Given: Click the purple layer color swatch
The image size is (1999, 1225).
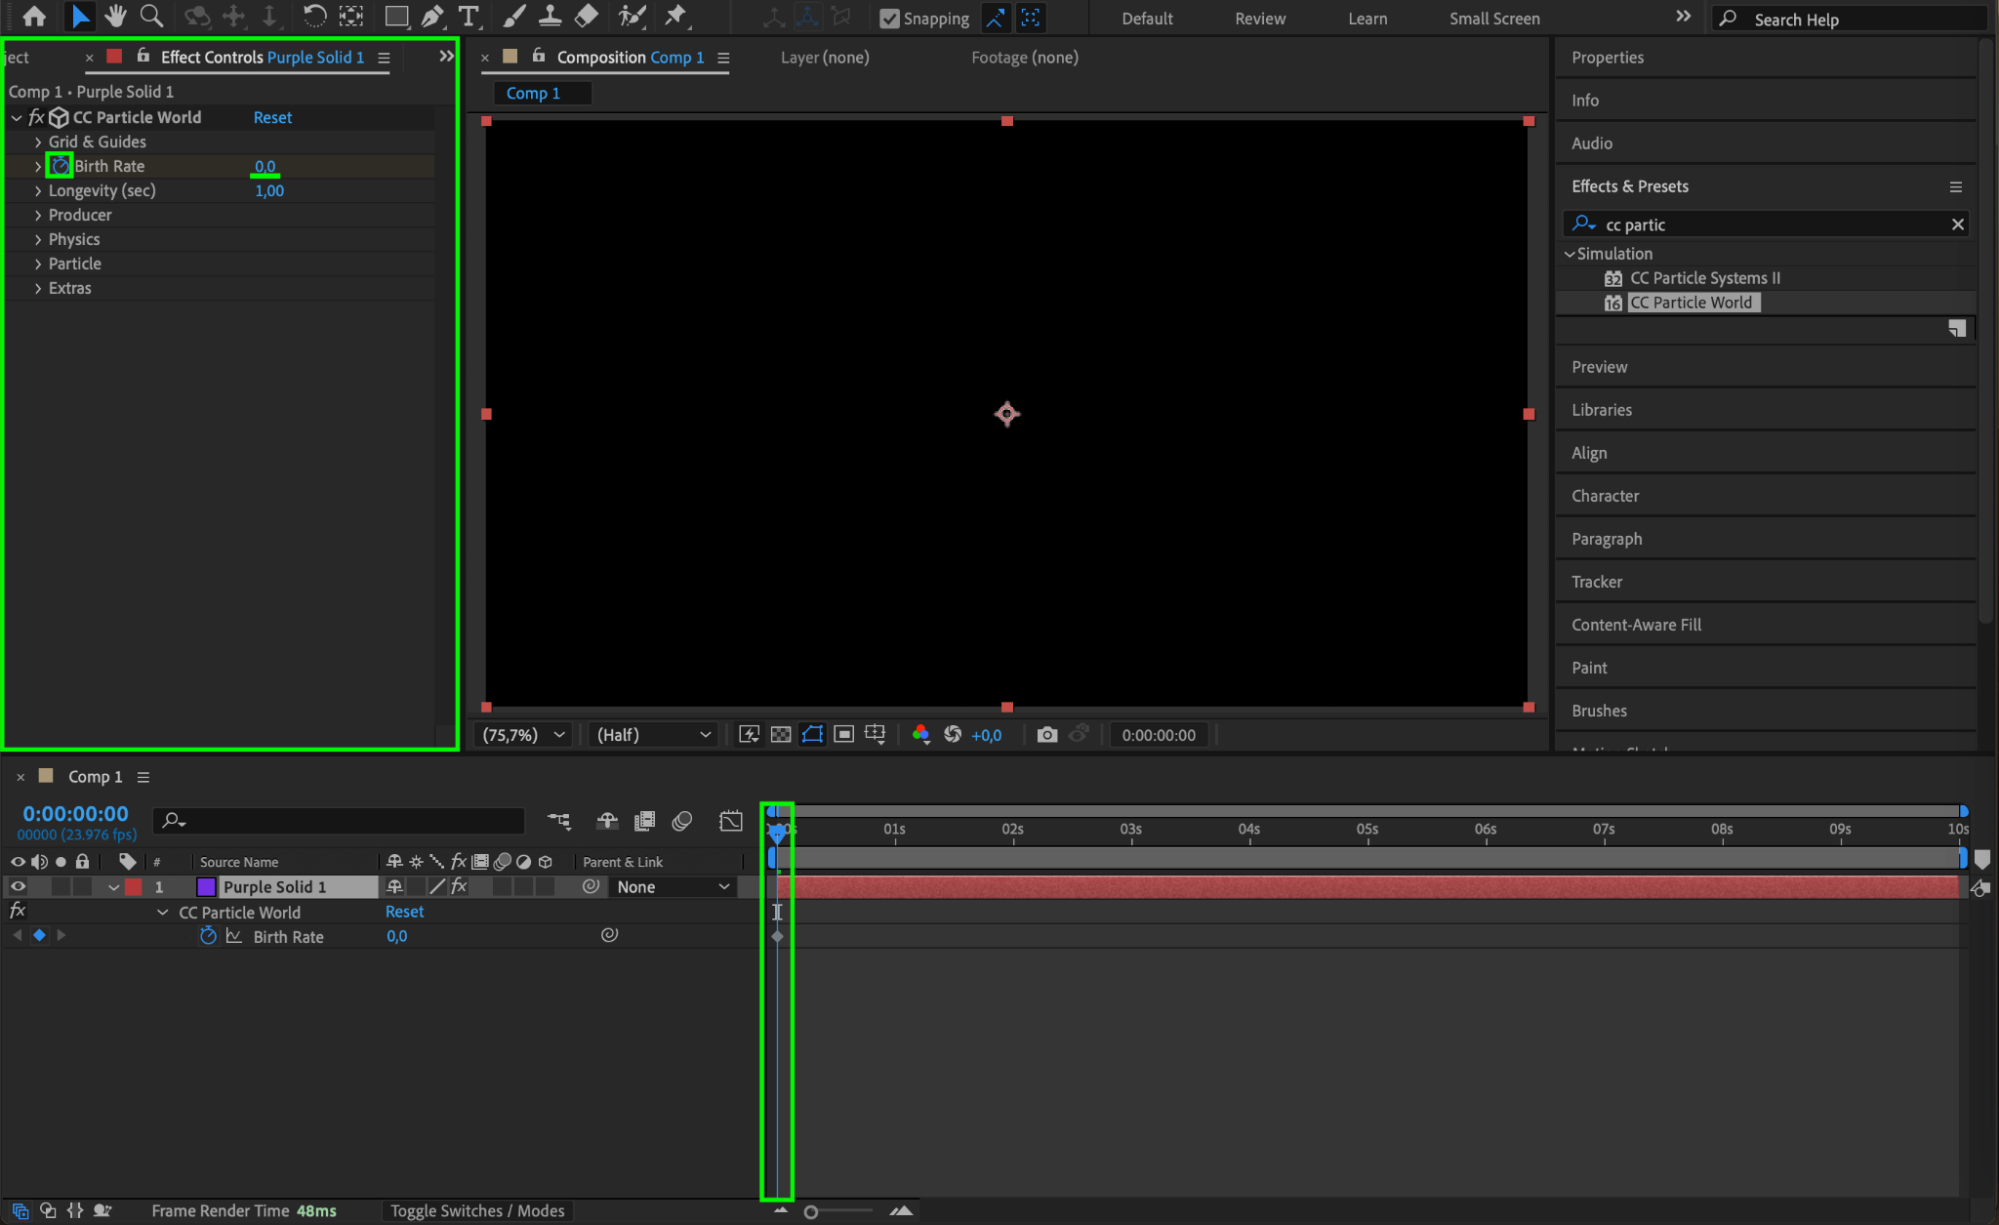Looking at the screenshot, I should 206,887.
